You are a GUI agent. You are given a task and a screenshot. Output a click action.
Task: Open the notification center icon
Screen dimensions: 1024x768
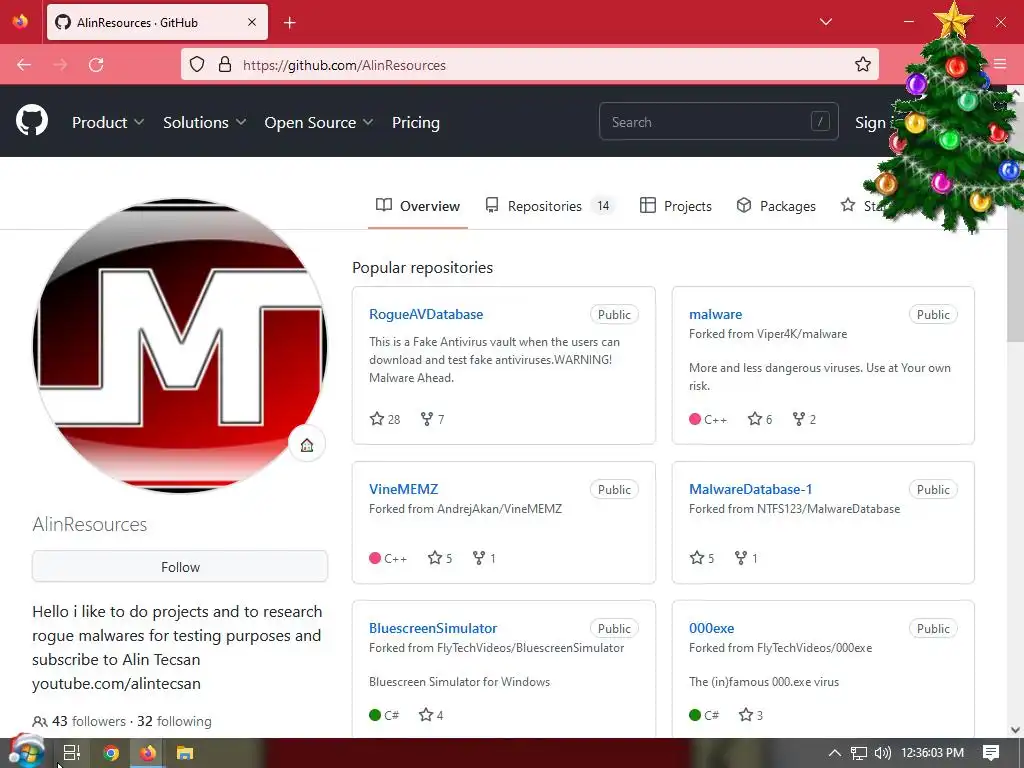(991, 753)
